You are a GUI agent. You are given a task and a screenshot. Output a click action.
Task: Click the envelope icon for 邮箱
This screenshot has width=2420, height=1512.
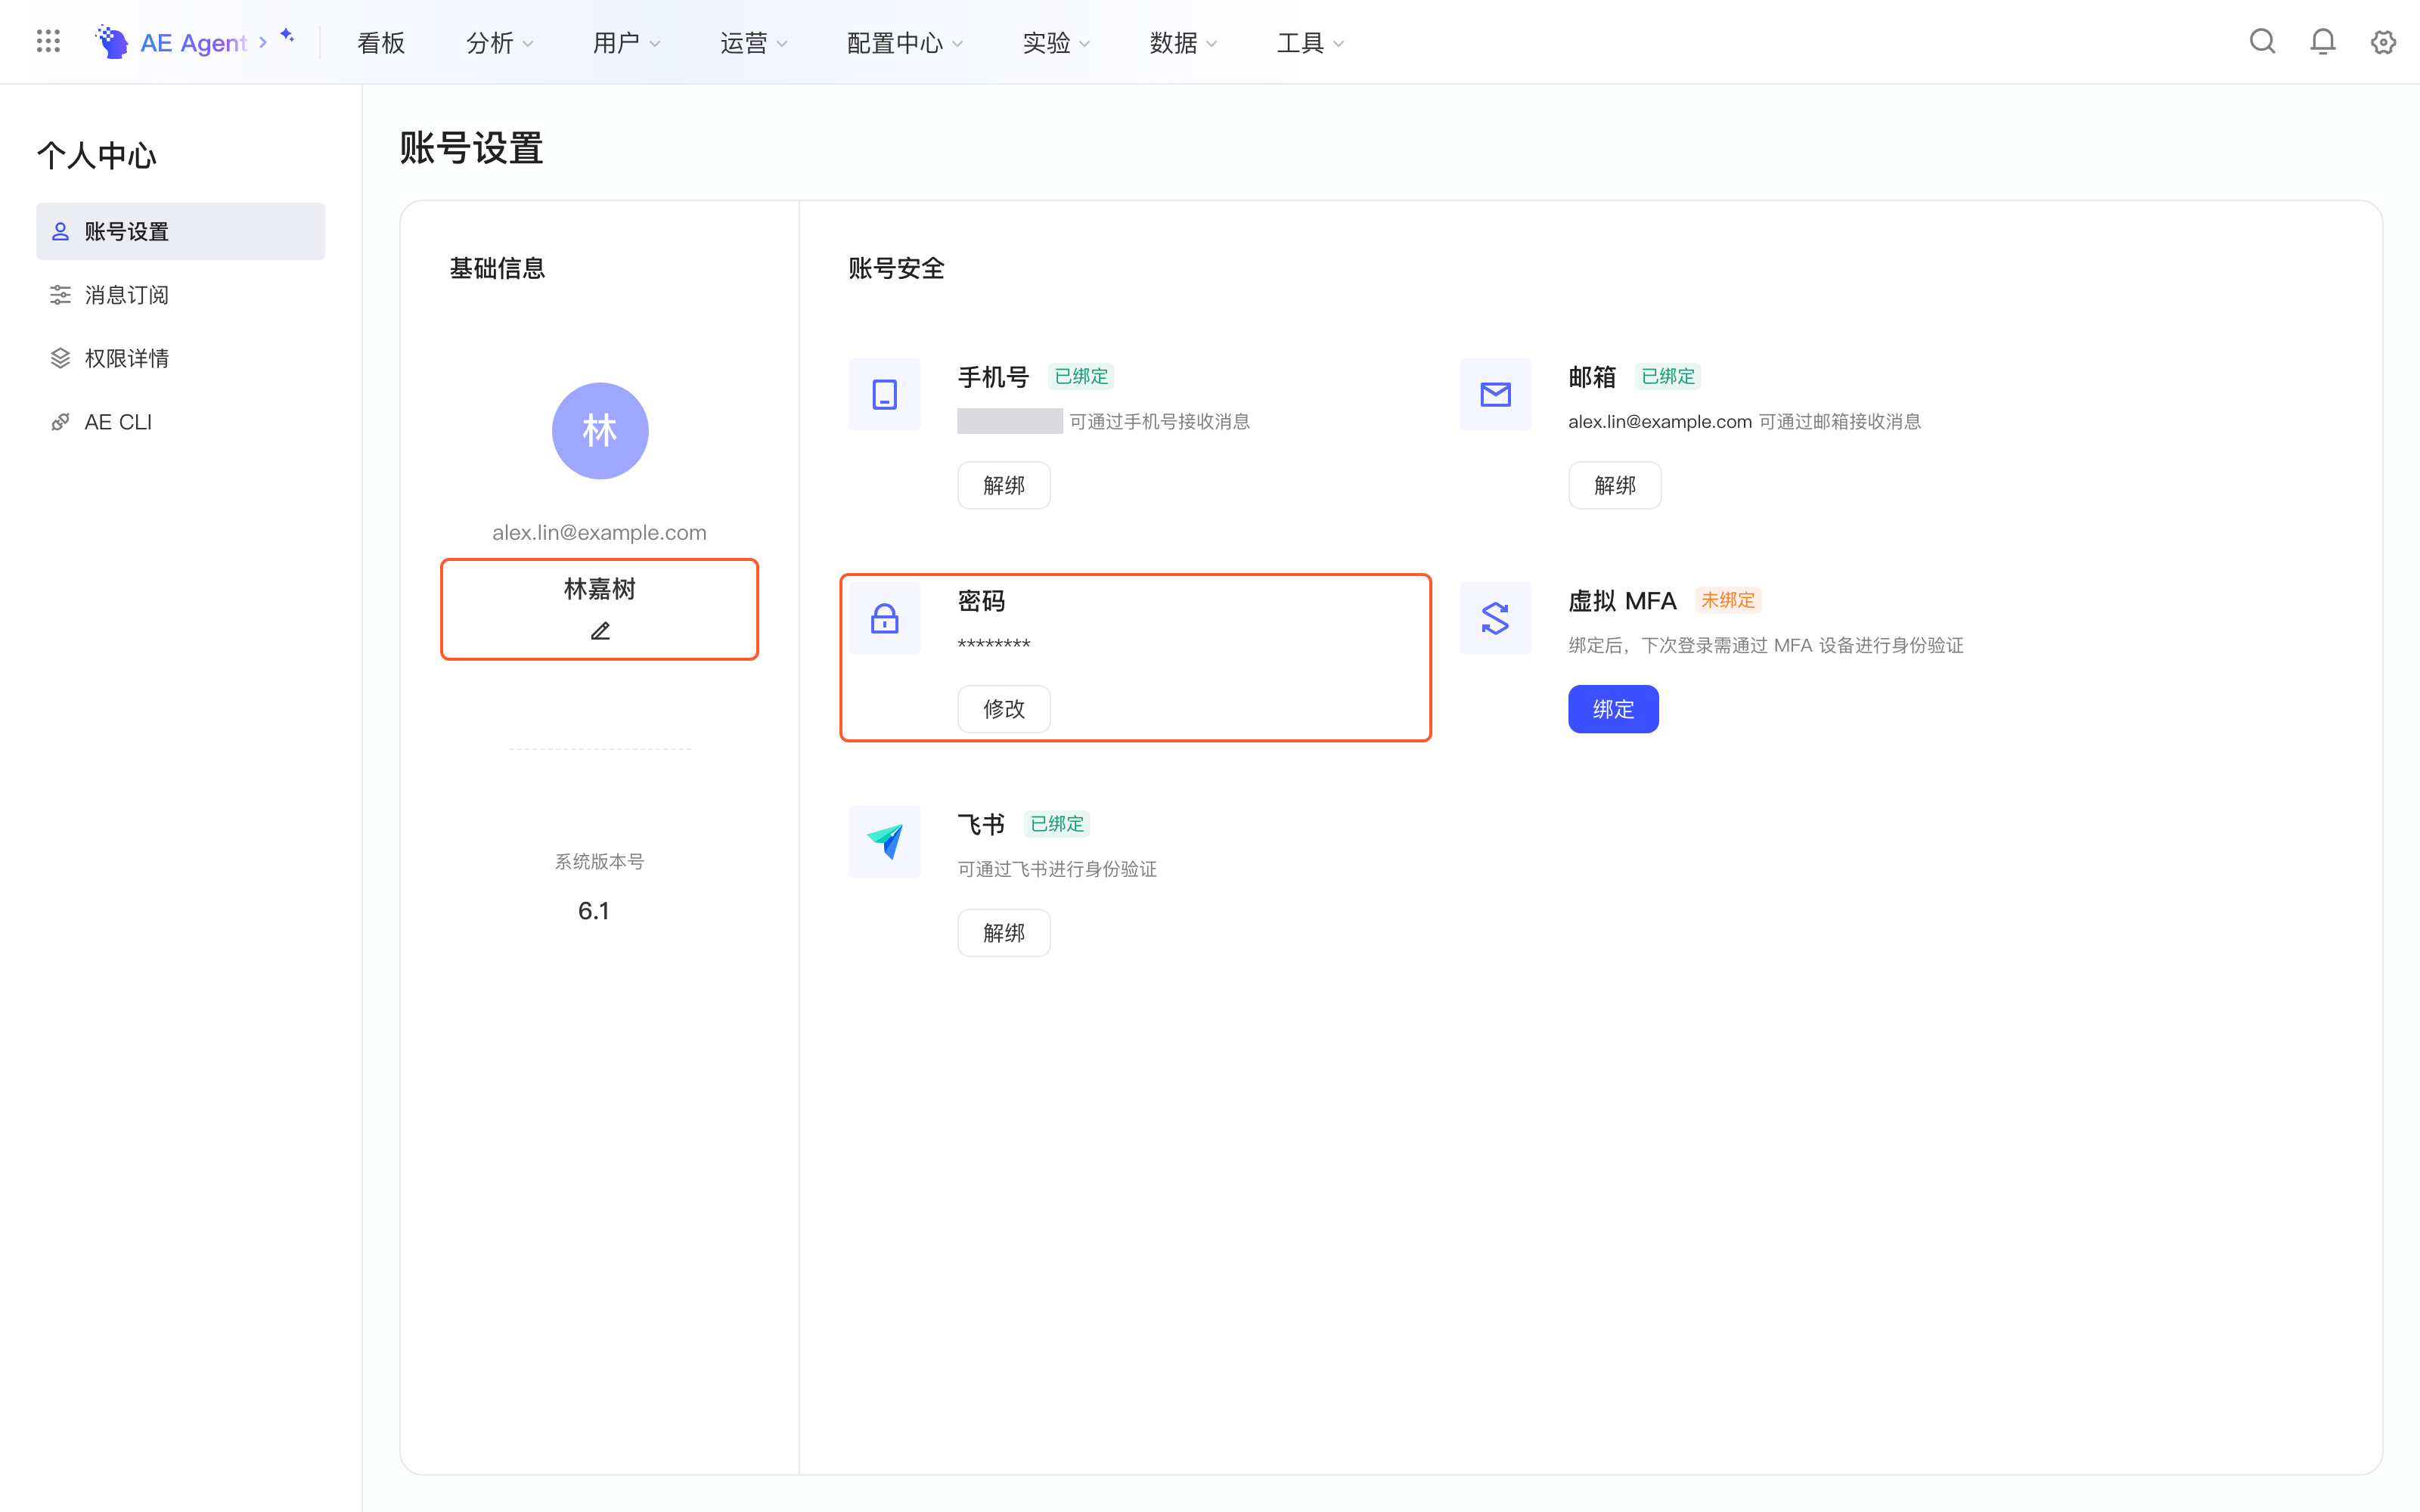coord(1495,395)
